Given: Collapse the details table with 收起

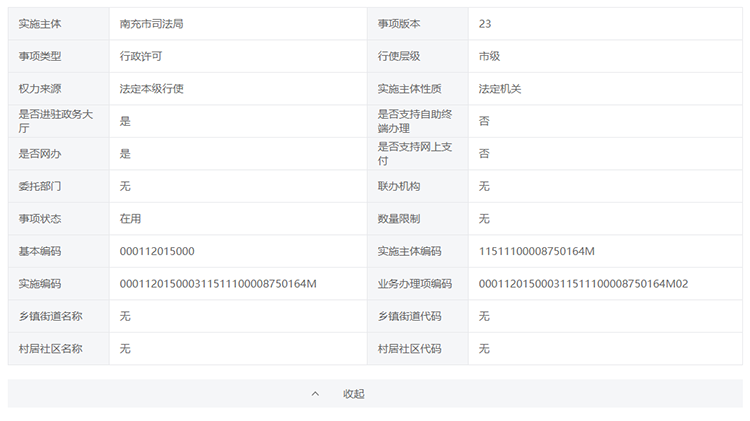Looking at the screenshot, I should [x=354, y=394].
